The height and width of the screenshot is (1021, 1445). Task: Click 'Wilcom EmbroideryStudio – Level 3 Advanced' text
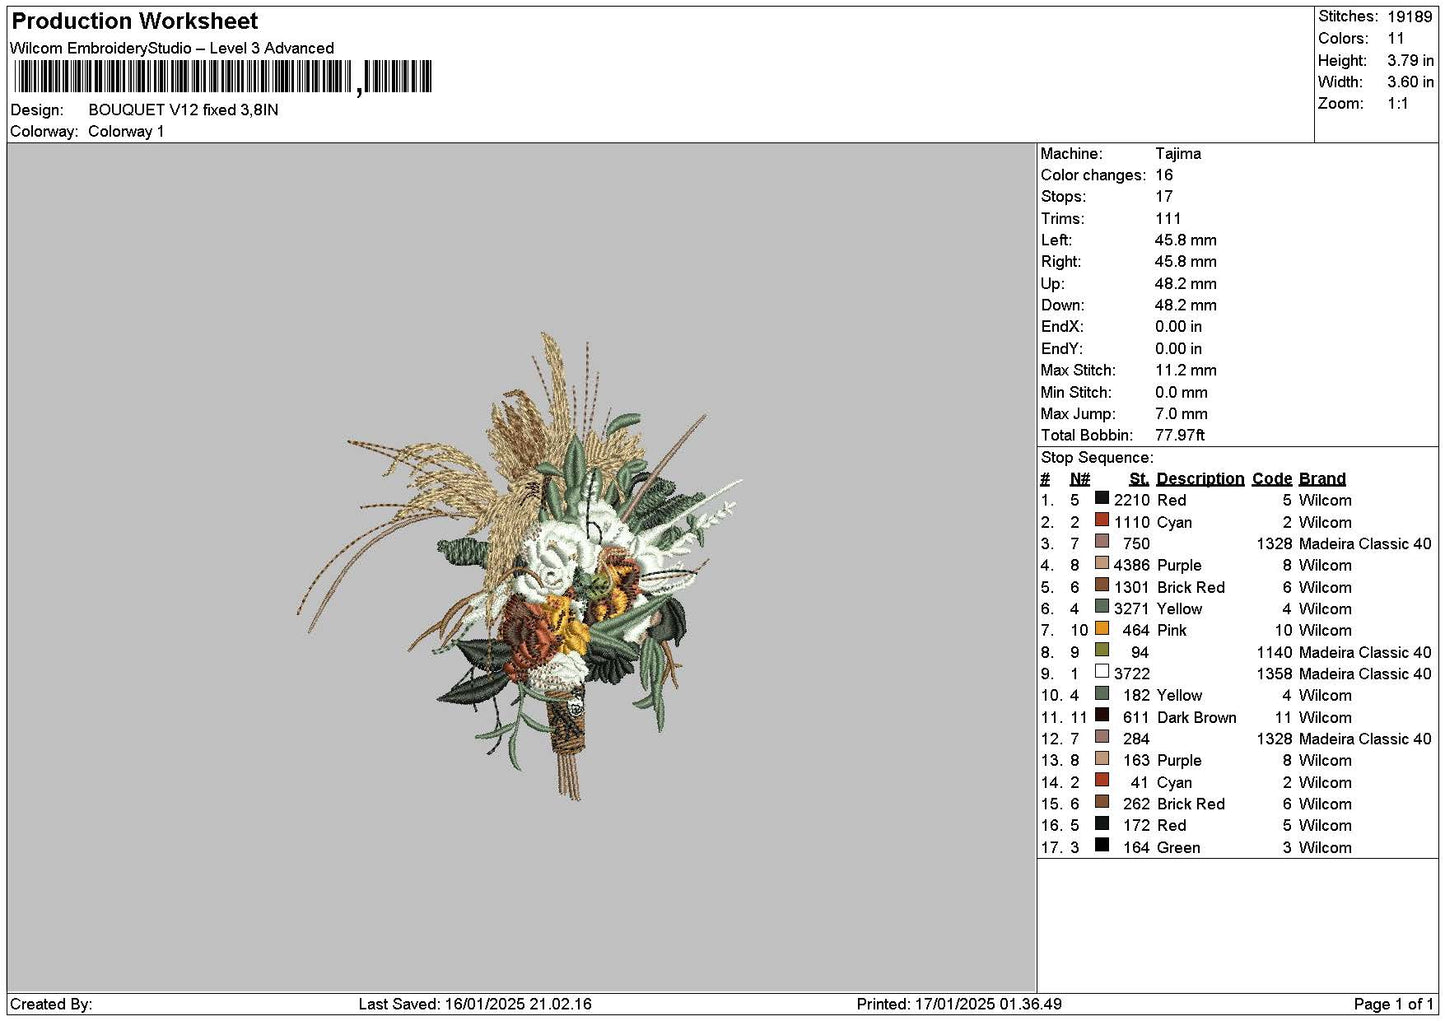click(x=172, y=48)
